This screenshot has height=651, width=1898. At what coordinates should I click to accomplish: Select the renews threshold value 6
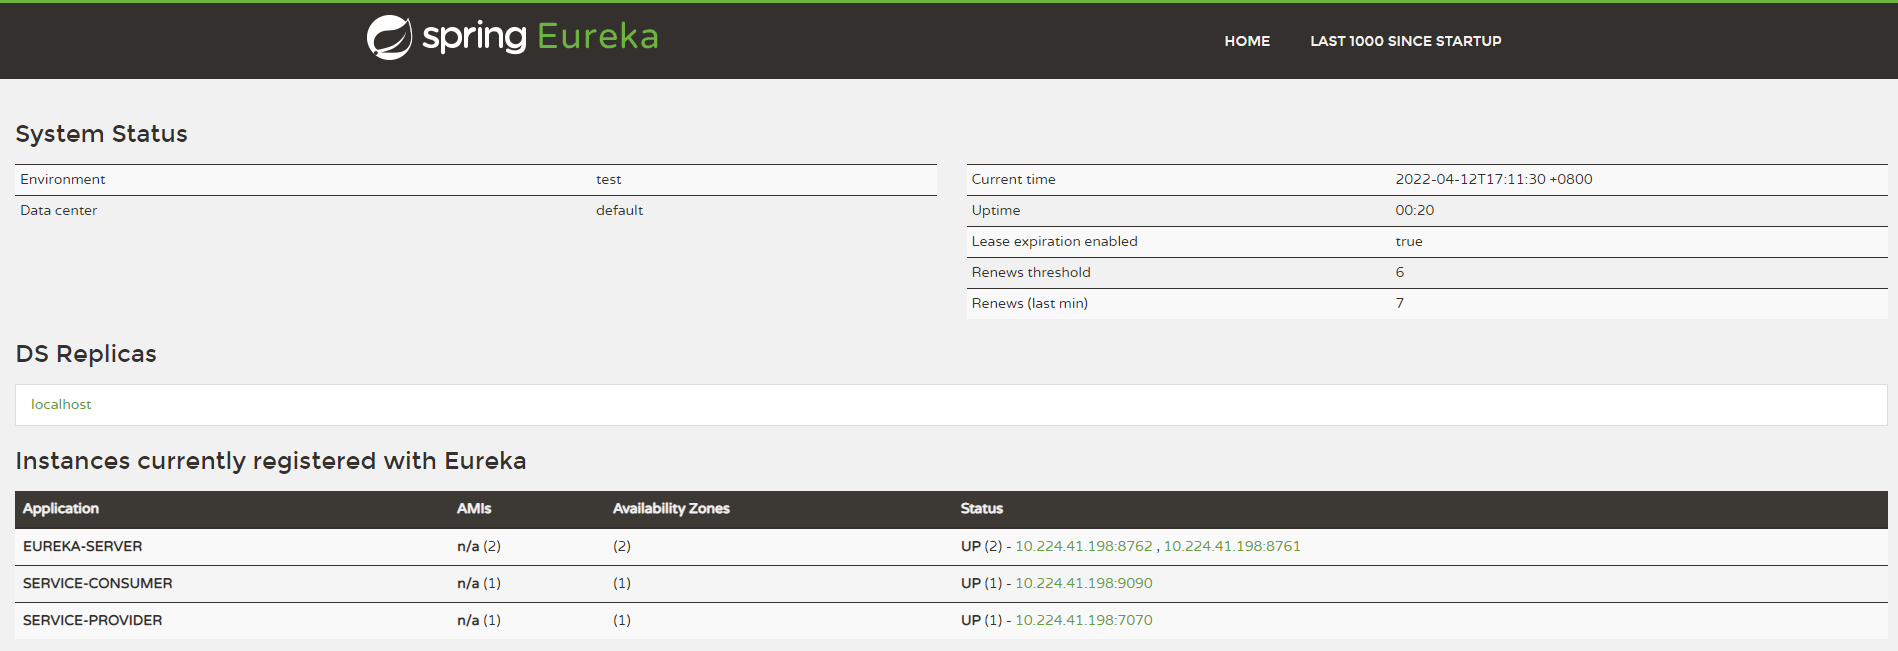pyautogui.click(x=1400, y=272)
